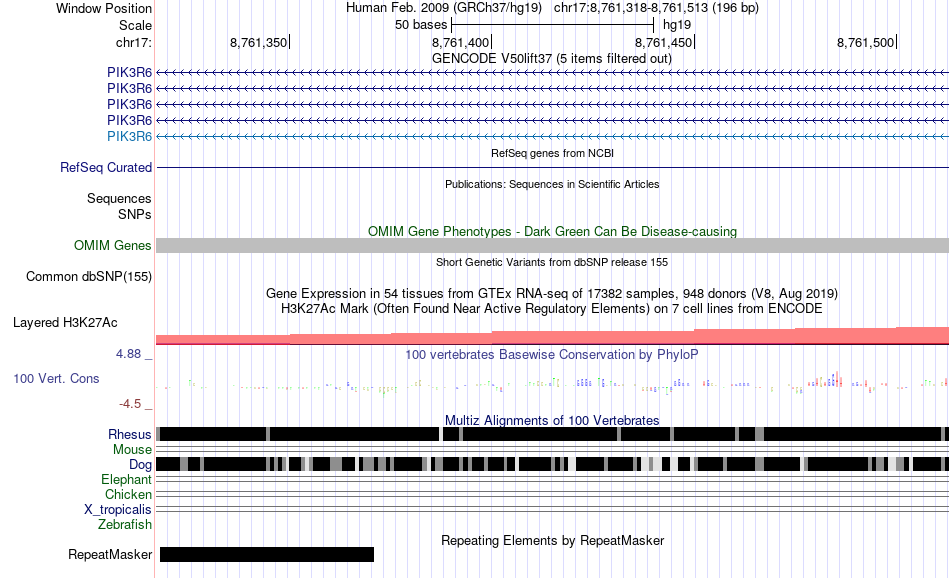Image resolution: width=950 pixels, height=578 pixels.
Task: Open RefSeq genes from NCBI title
Action: [552, 153]
